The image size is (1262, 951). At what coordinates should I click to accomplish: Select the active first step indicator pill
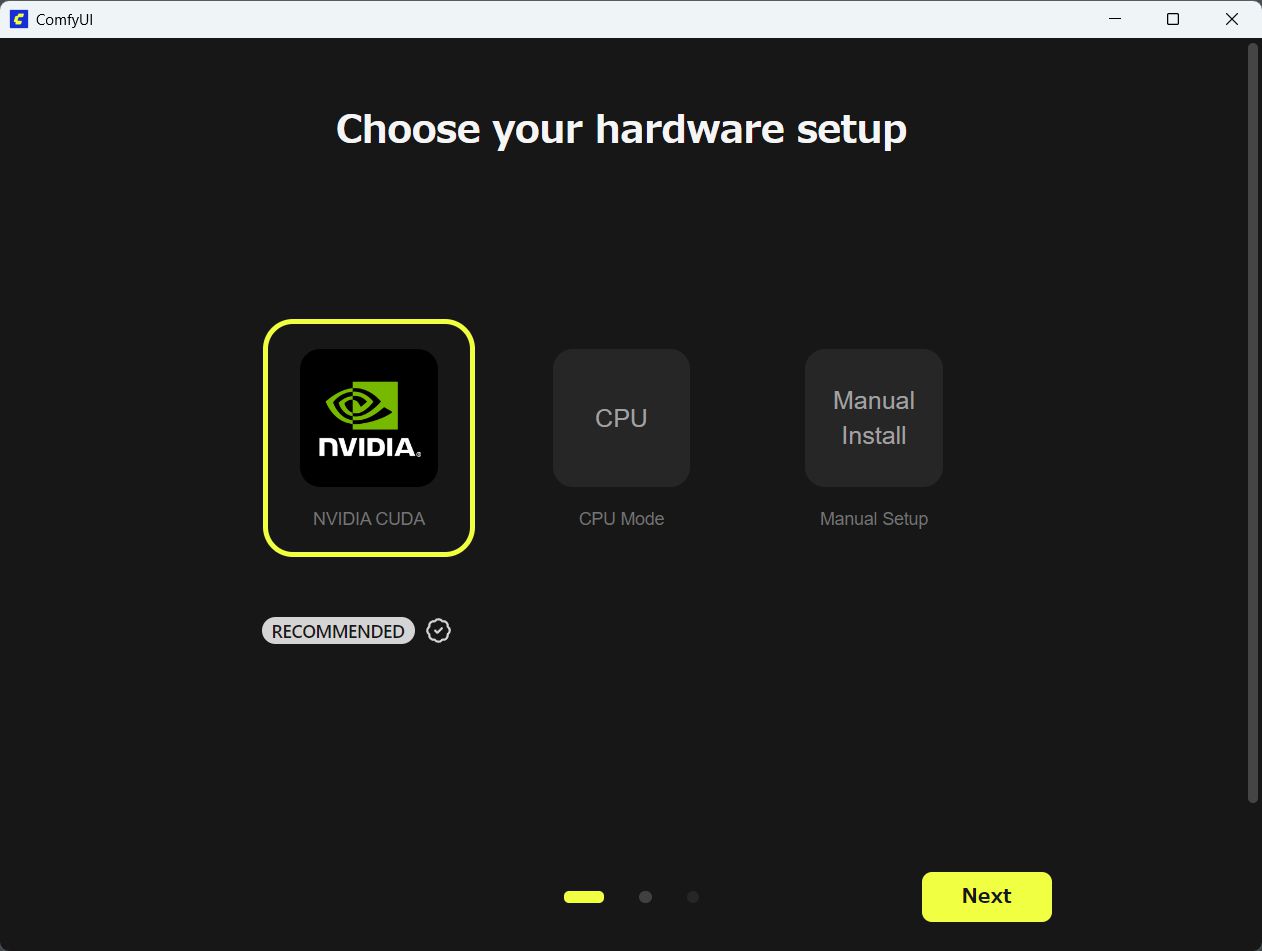point(584,897)
